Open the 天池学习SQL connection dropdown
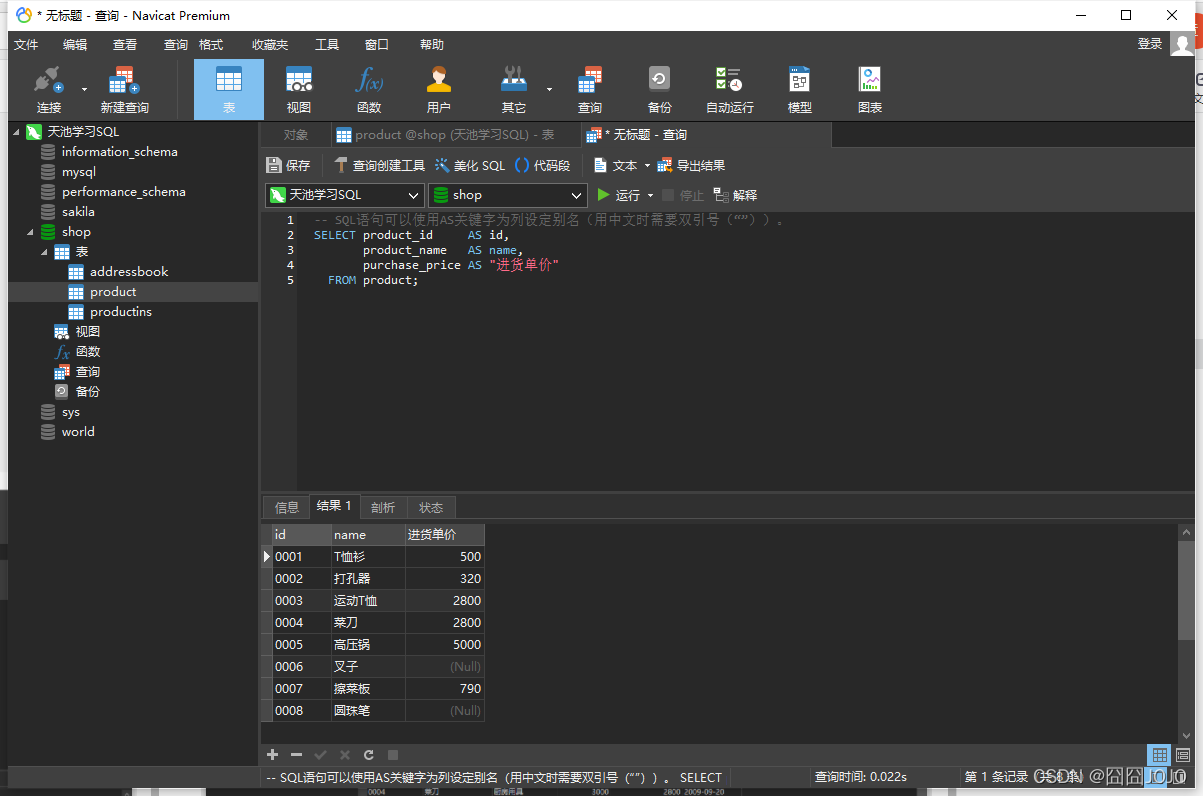 (x=344, y=195)
